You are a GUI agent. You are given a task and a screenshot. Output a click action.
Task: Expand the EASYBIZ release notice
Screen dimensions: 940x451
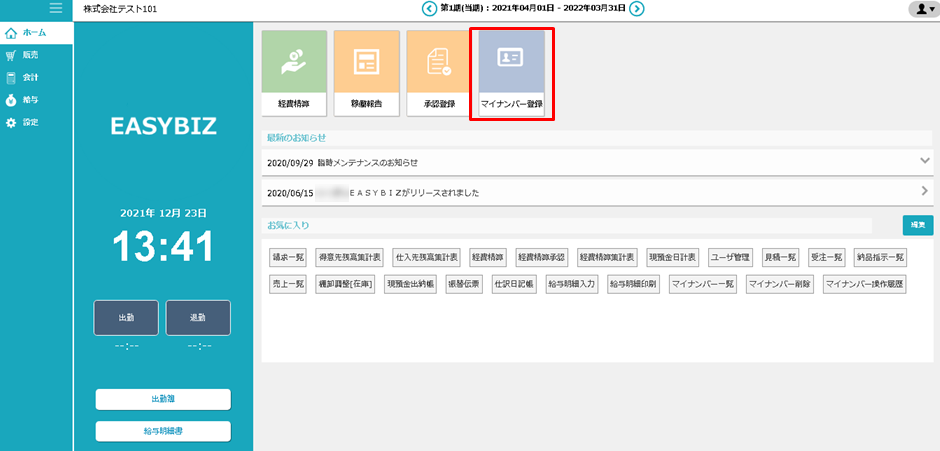pyautogui.click(x=924, y=191)
